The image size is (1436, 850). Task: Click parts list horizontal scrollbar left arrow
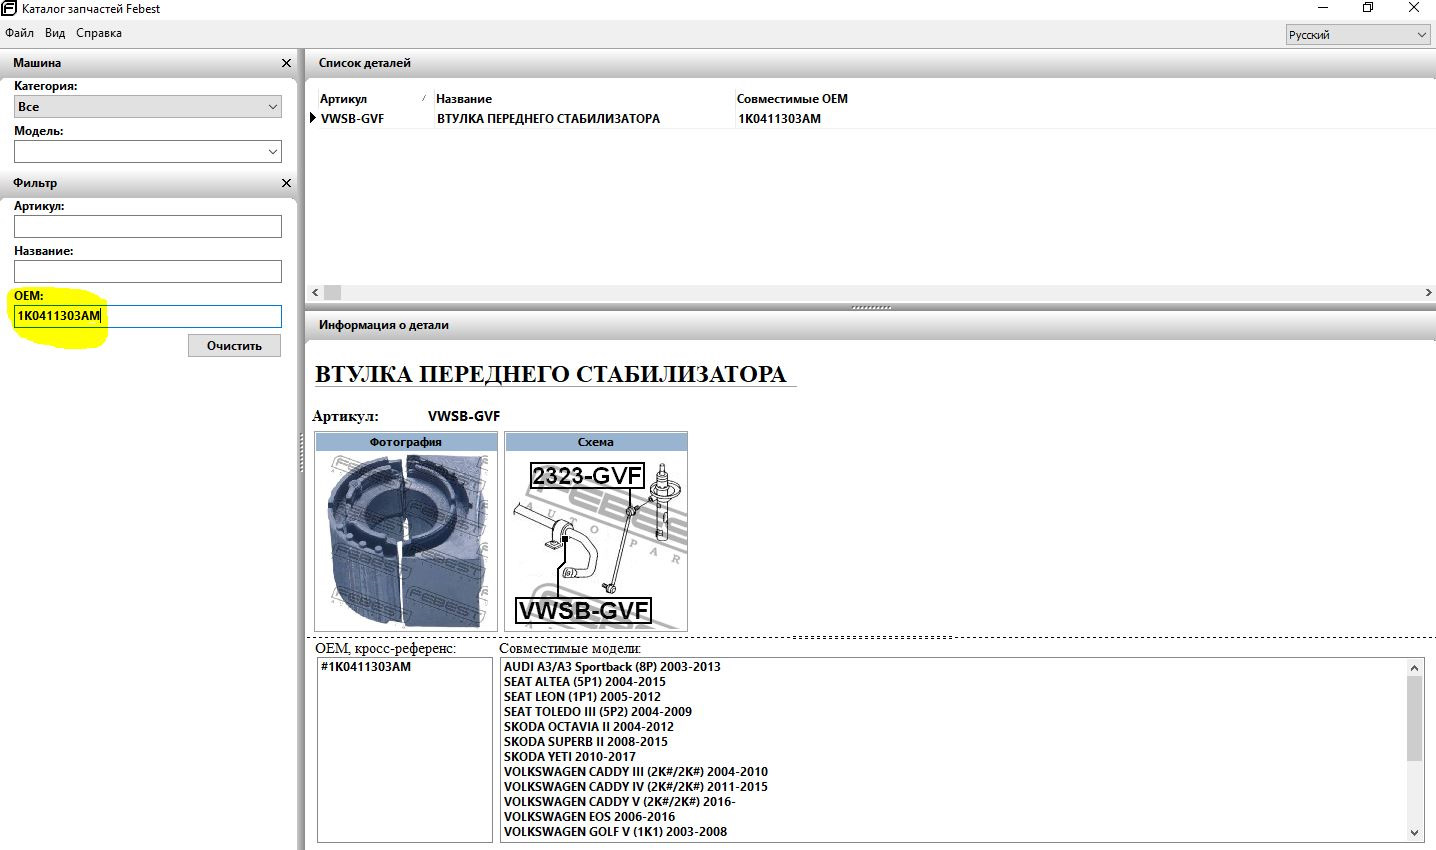pos(316,293)
